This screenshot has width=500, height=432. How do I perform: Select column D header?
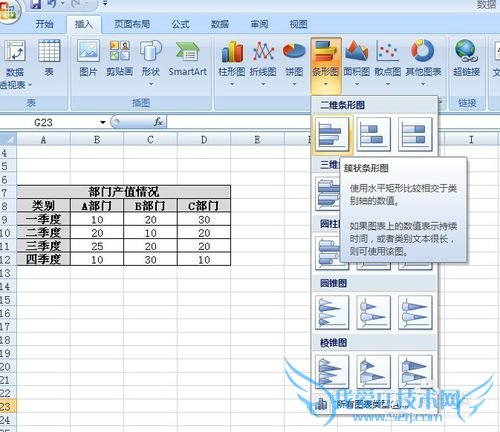coord(204,140)
